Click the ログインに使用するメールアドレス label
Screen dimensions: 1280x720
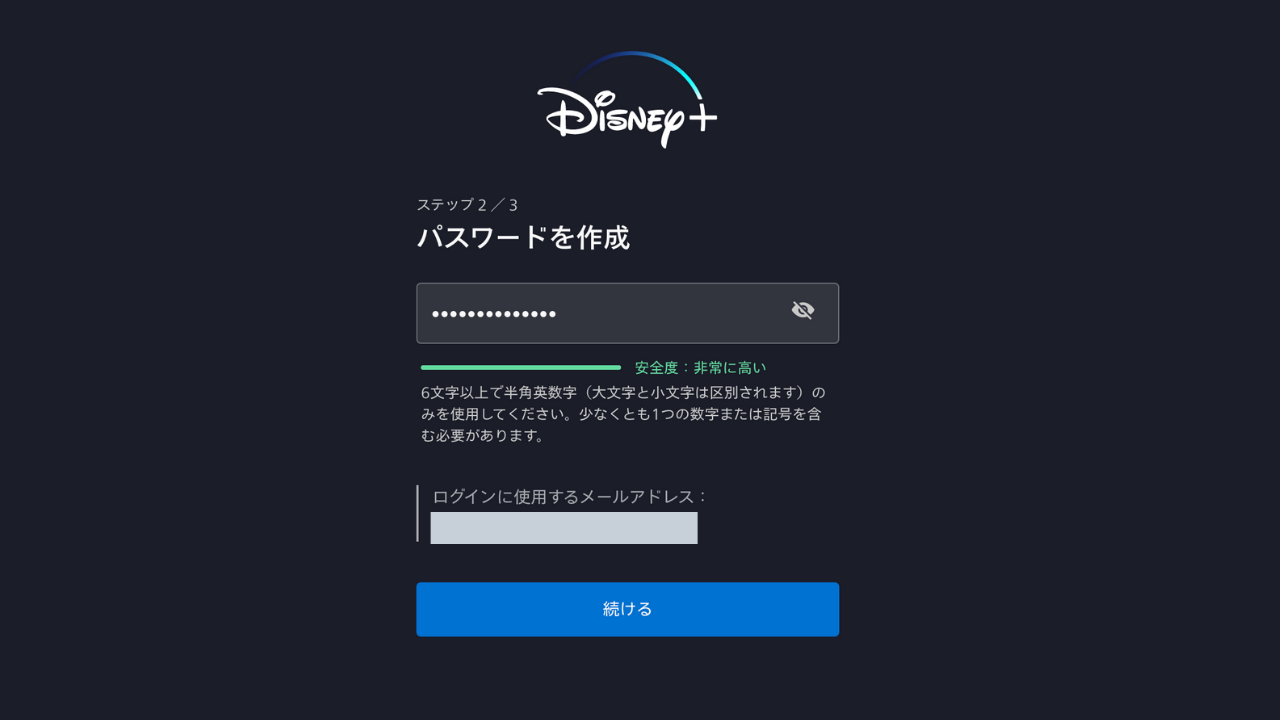pyautogui.click(x=570, y=496)
